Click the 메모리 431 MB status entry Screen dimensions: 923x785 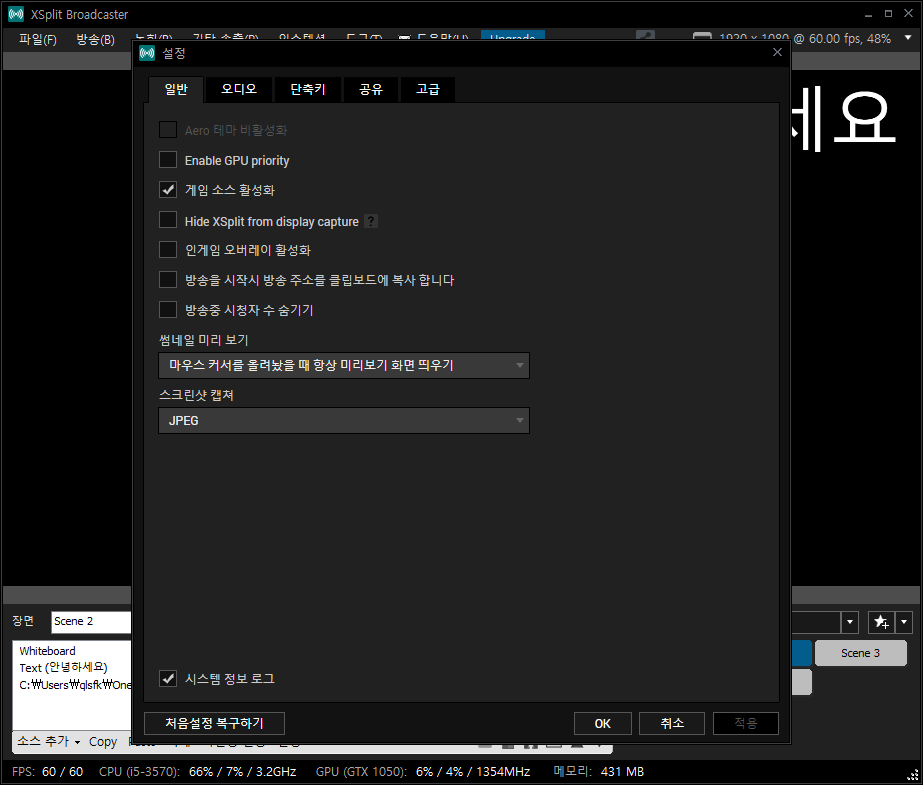599,771
